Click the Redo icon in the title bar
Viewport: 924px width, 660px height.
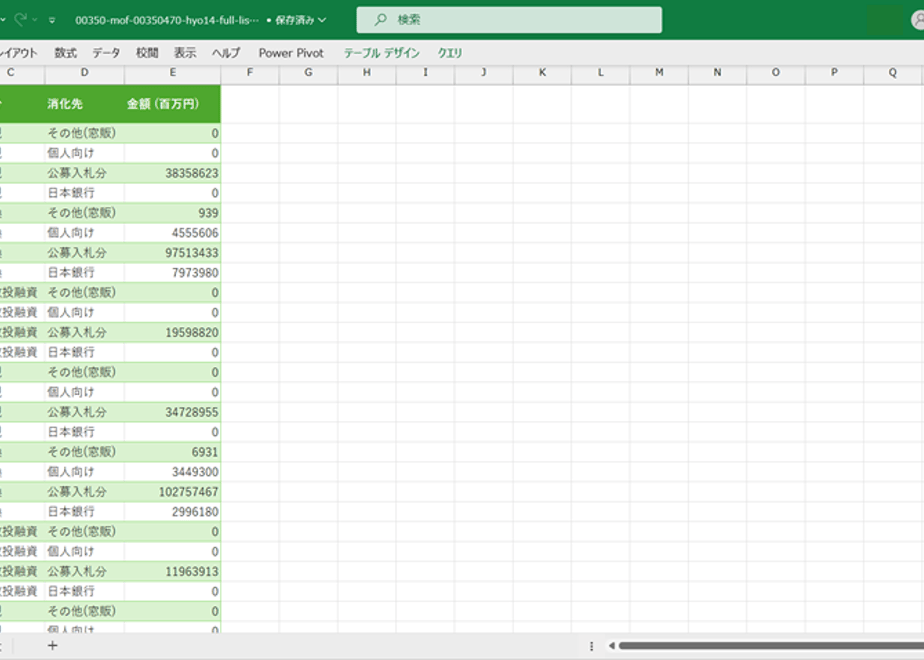[x=21, y=19]
